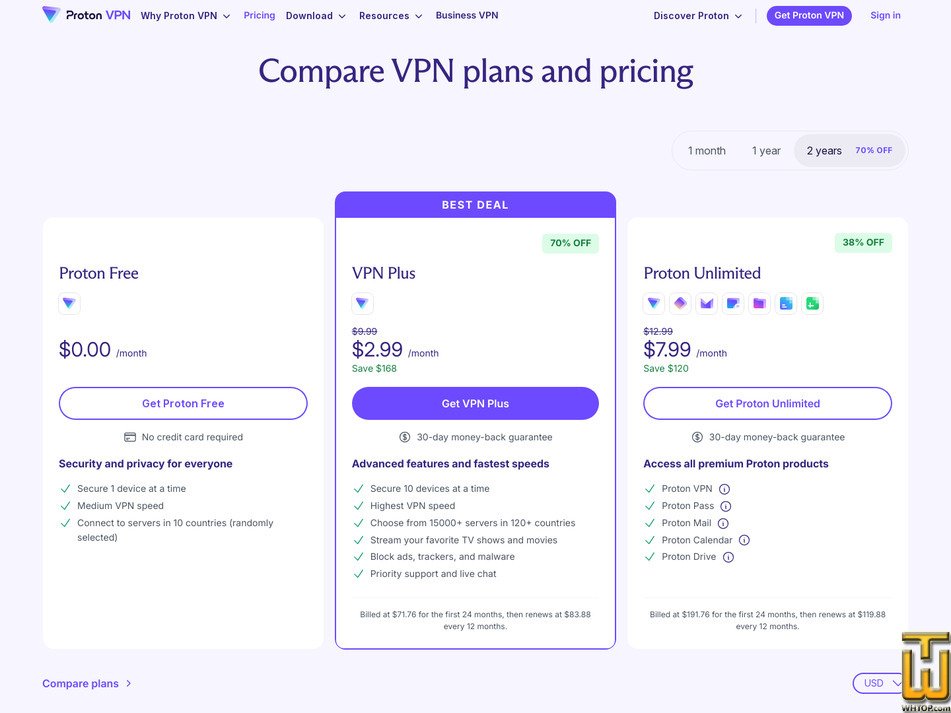
Task: Open the Resources menu
Action: [x=390, y=16]
